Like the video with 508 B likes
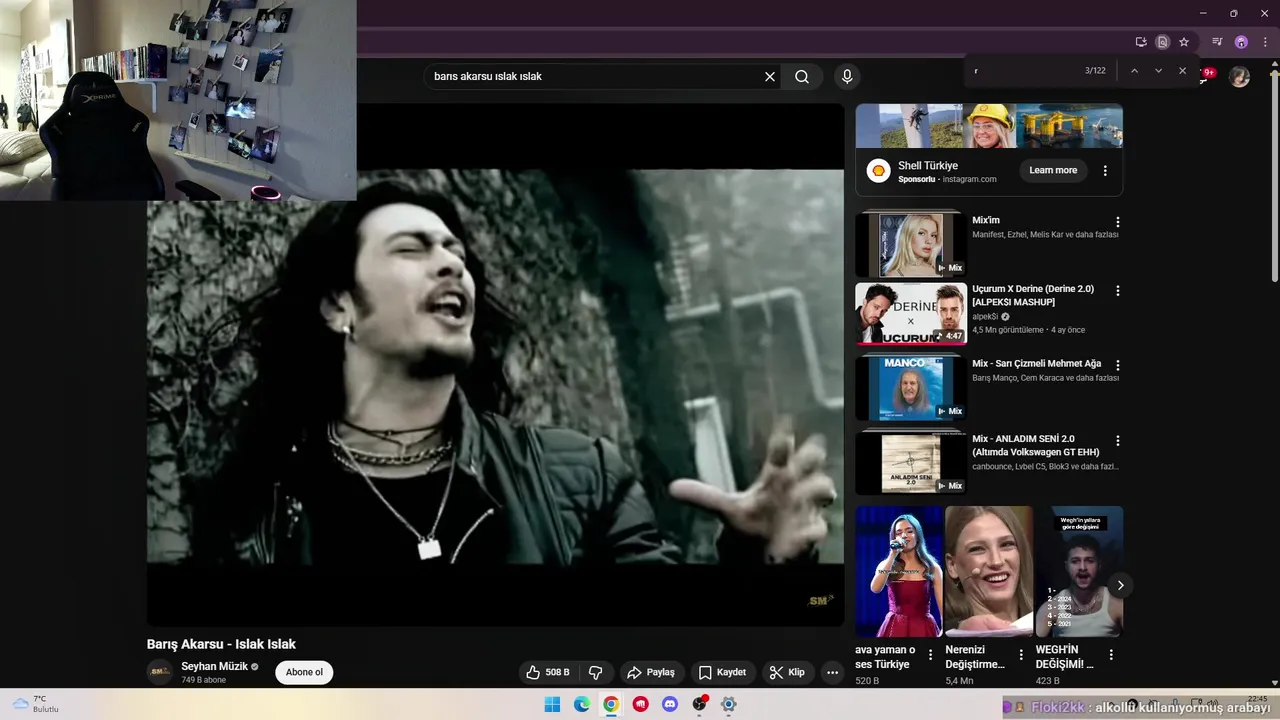This screenshot has width=1280, height=720. (x=548, y=673)
